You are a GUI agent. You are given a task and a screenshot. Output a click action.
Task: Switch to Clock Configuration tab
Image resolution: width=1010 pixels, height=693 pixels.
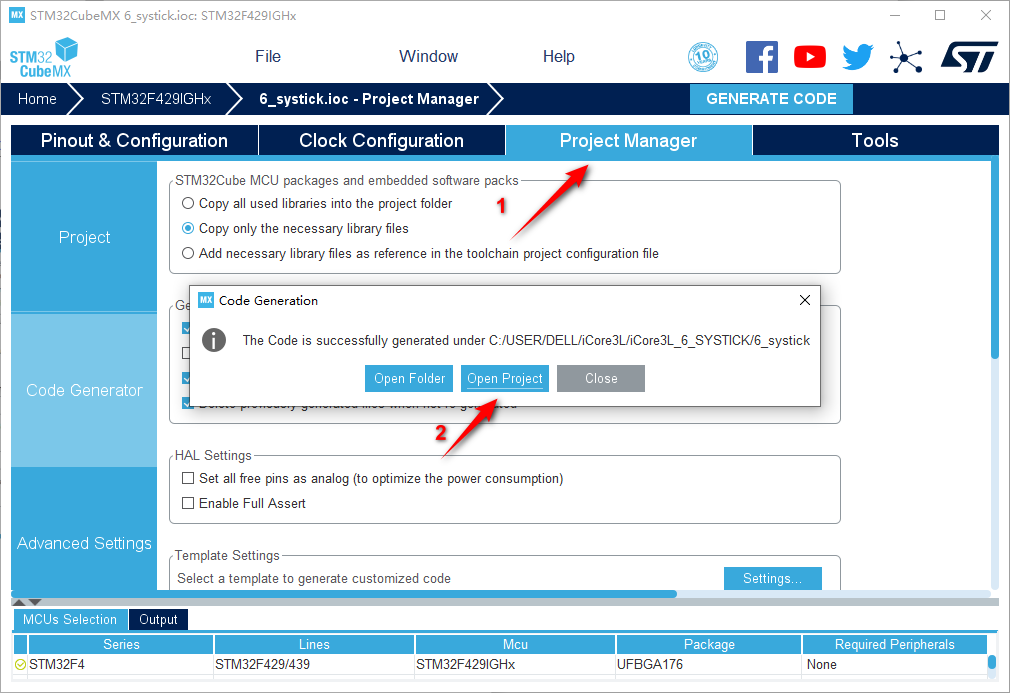pyautogui.click(x=381, y=140)
